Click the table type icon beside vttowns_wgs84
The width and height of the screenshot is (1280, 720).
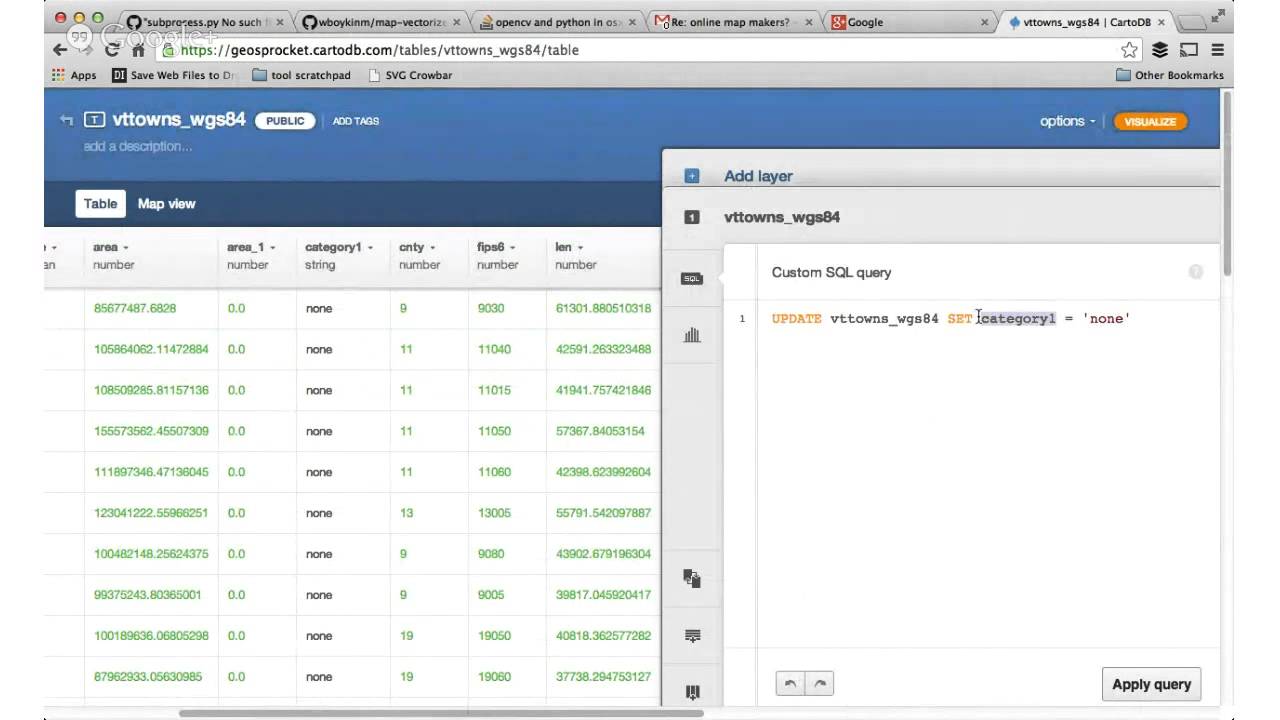[x=94, y=120]
